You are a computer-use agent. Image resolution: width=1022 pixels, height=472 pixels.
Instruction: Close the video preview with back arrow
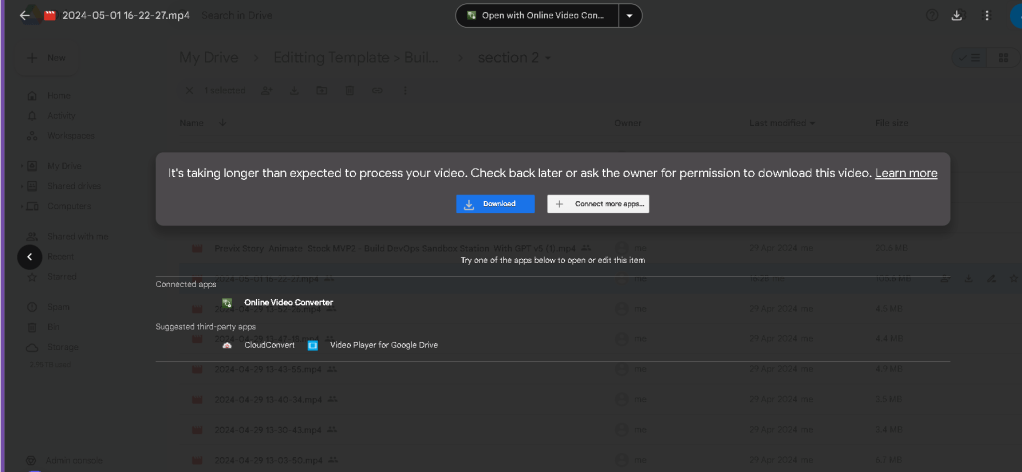(25, 16)
